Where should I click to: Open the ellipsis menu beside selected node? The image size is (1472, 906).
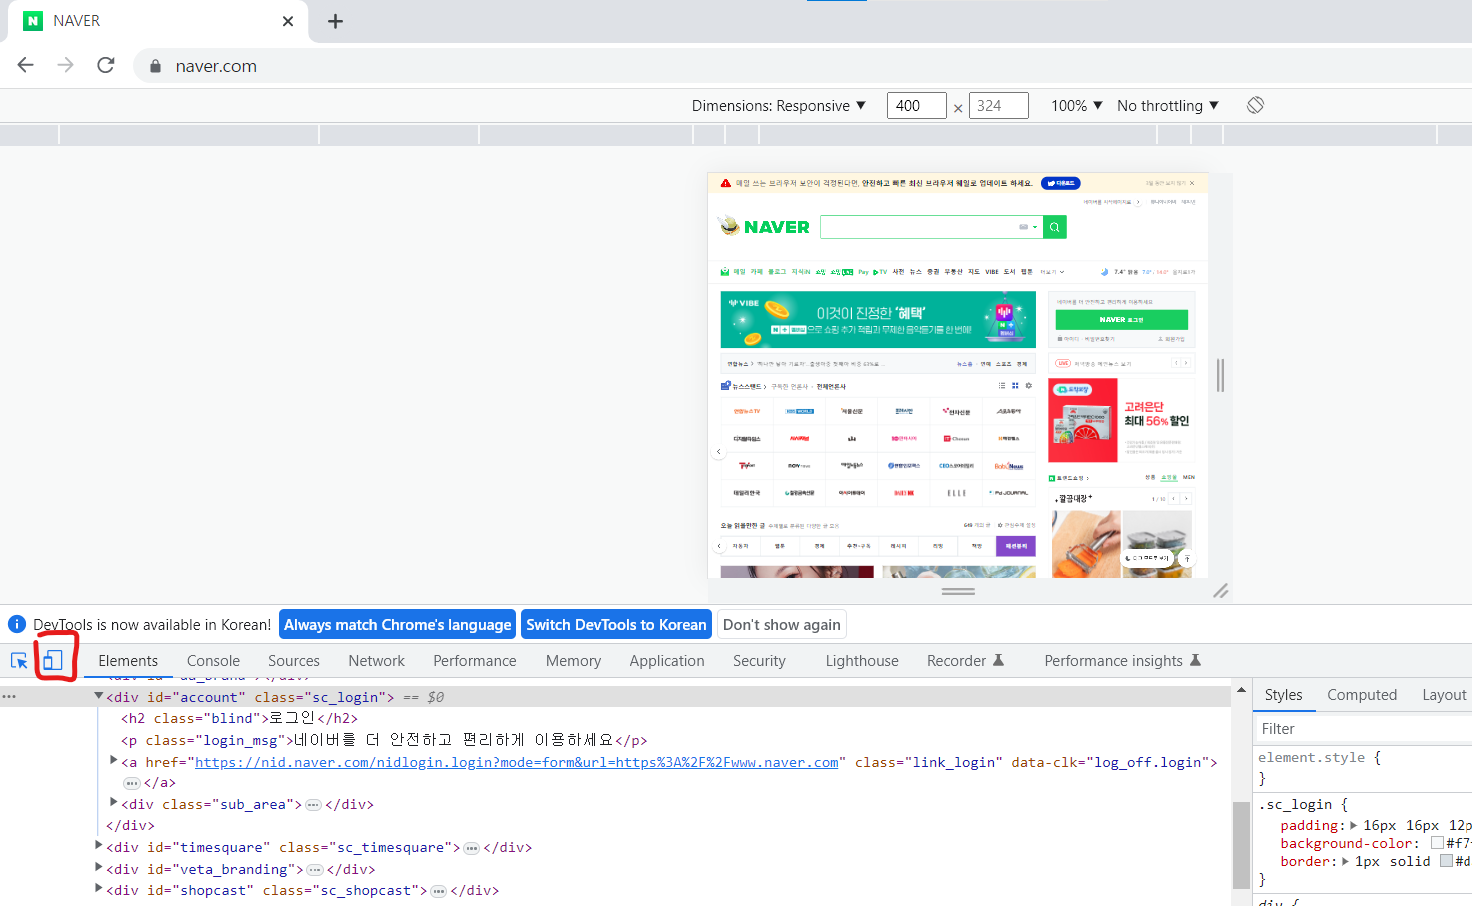pyautogui.click(x=9, y=697)
